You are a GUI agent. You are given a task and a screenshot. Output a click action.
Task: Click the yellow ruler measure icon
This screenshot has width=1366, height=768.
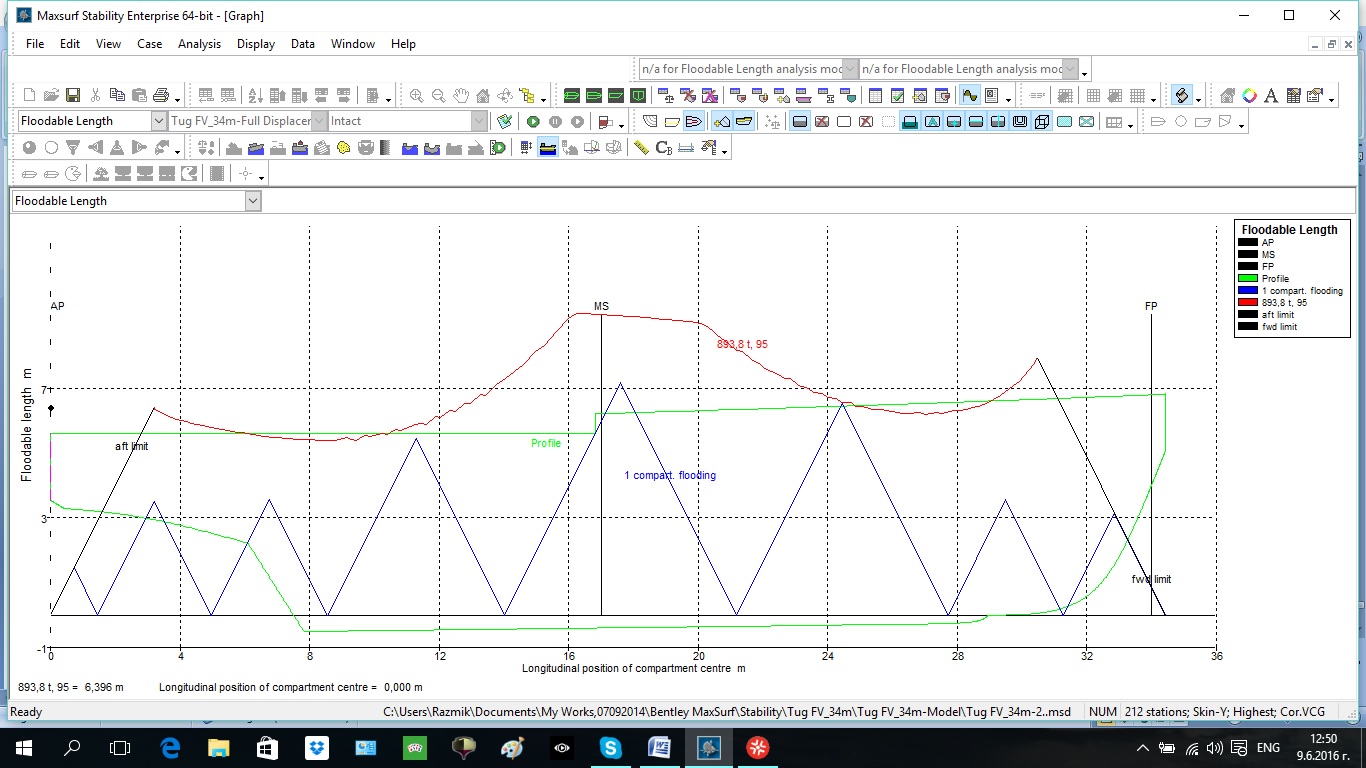(x=641, y=148)
